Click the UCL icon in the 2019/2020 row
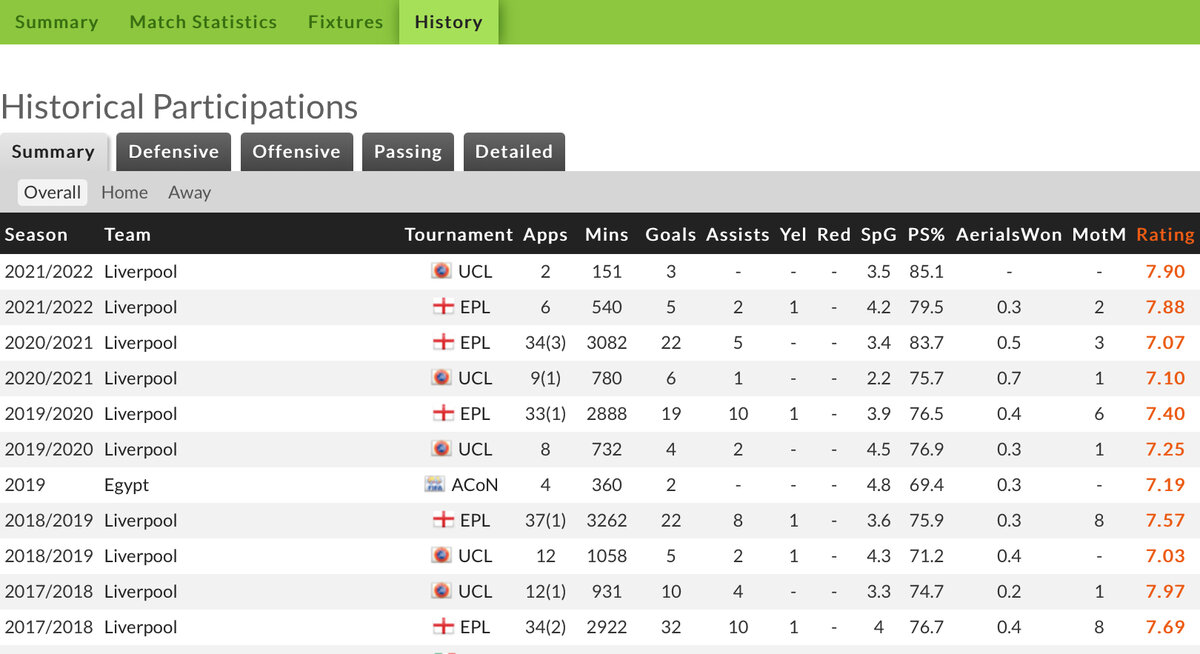1200x654 pixels. pyautogui.click(x=441, y=449)
